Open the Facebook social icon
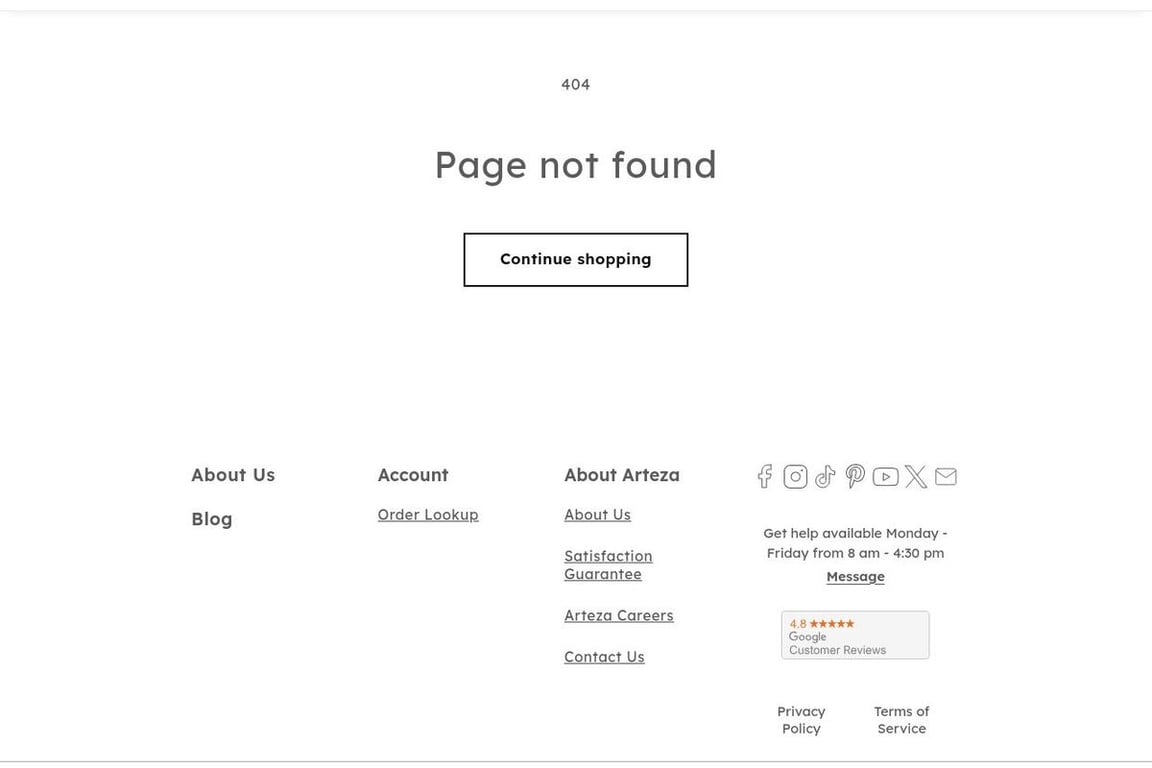This screenshot has width=1152, height=768. pos(765,476)
